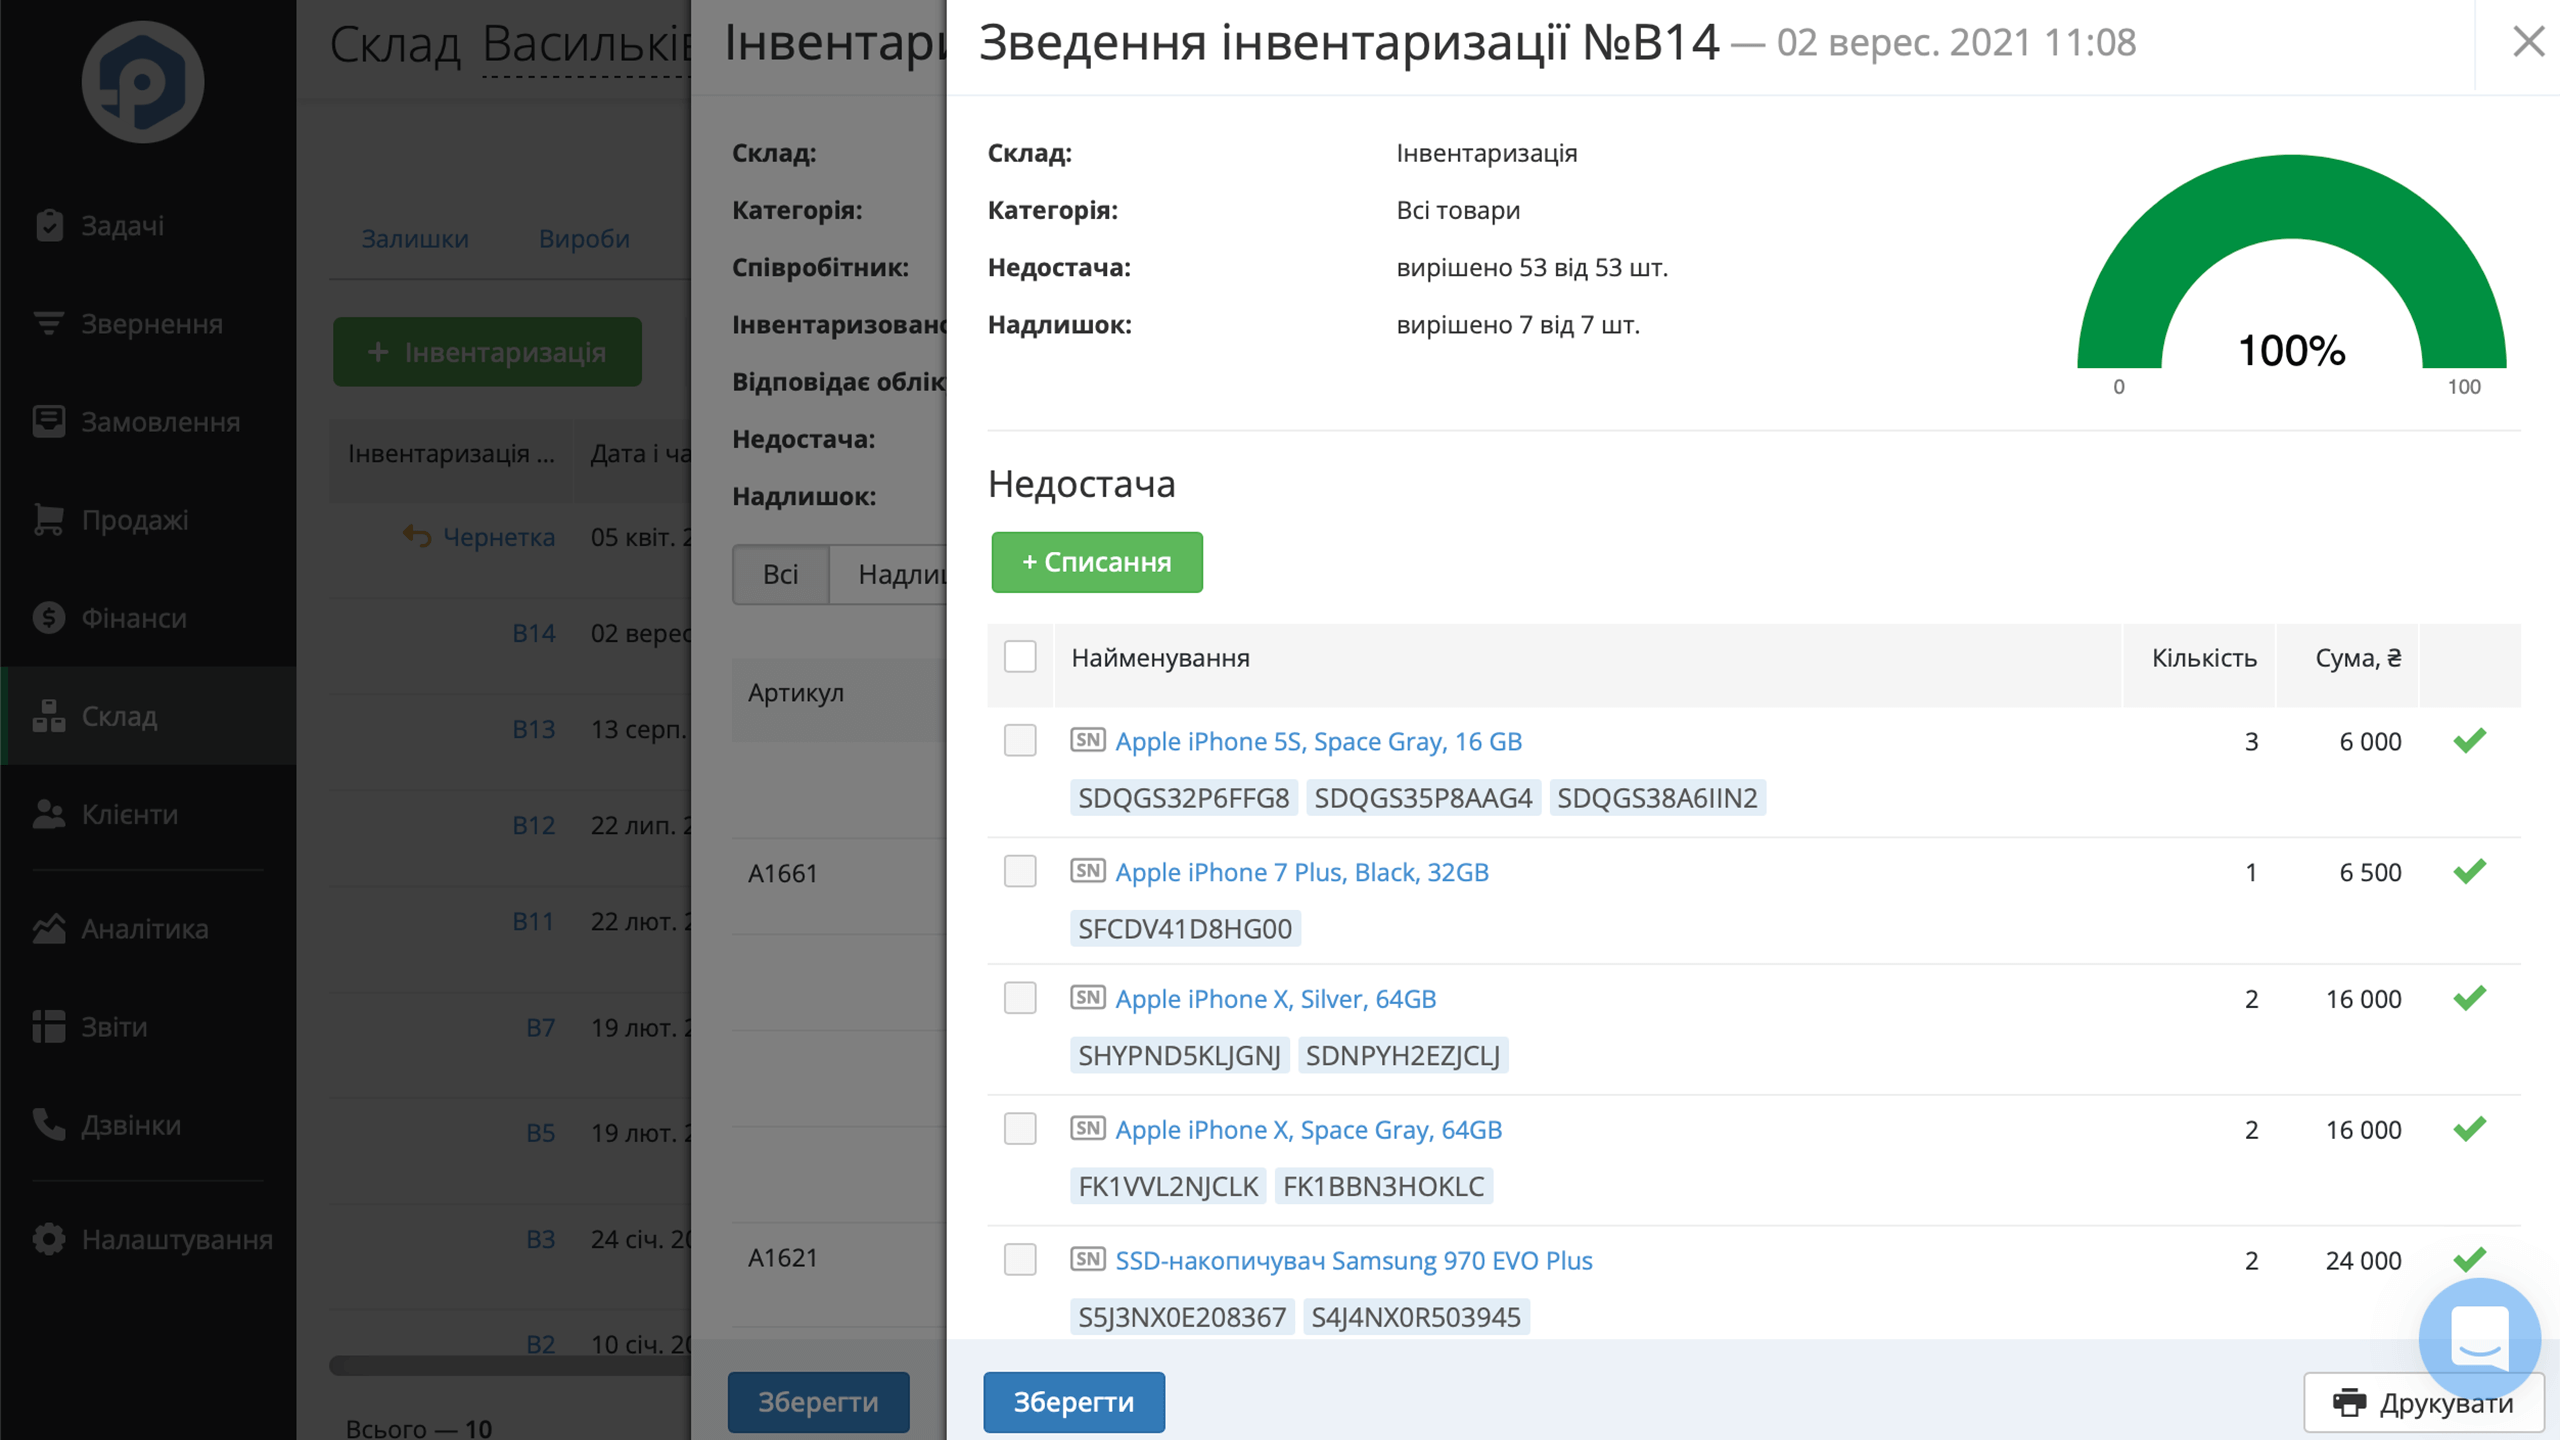Open Фінанси in the sidebar

pyautogui.click(x=148, y=618)
